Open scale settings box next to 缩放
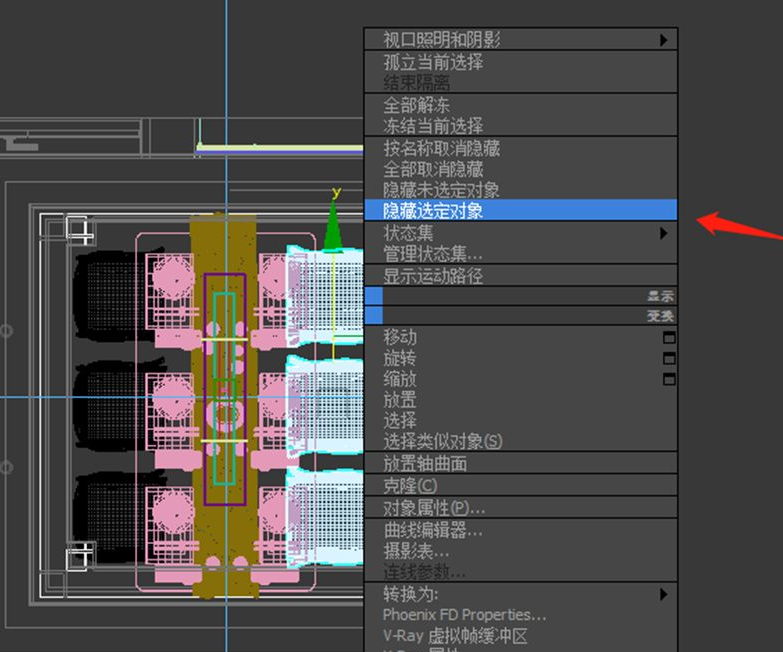 [669, 379]
